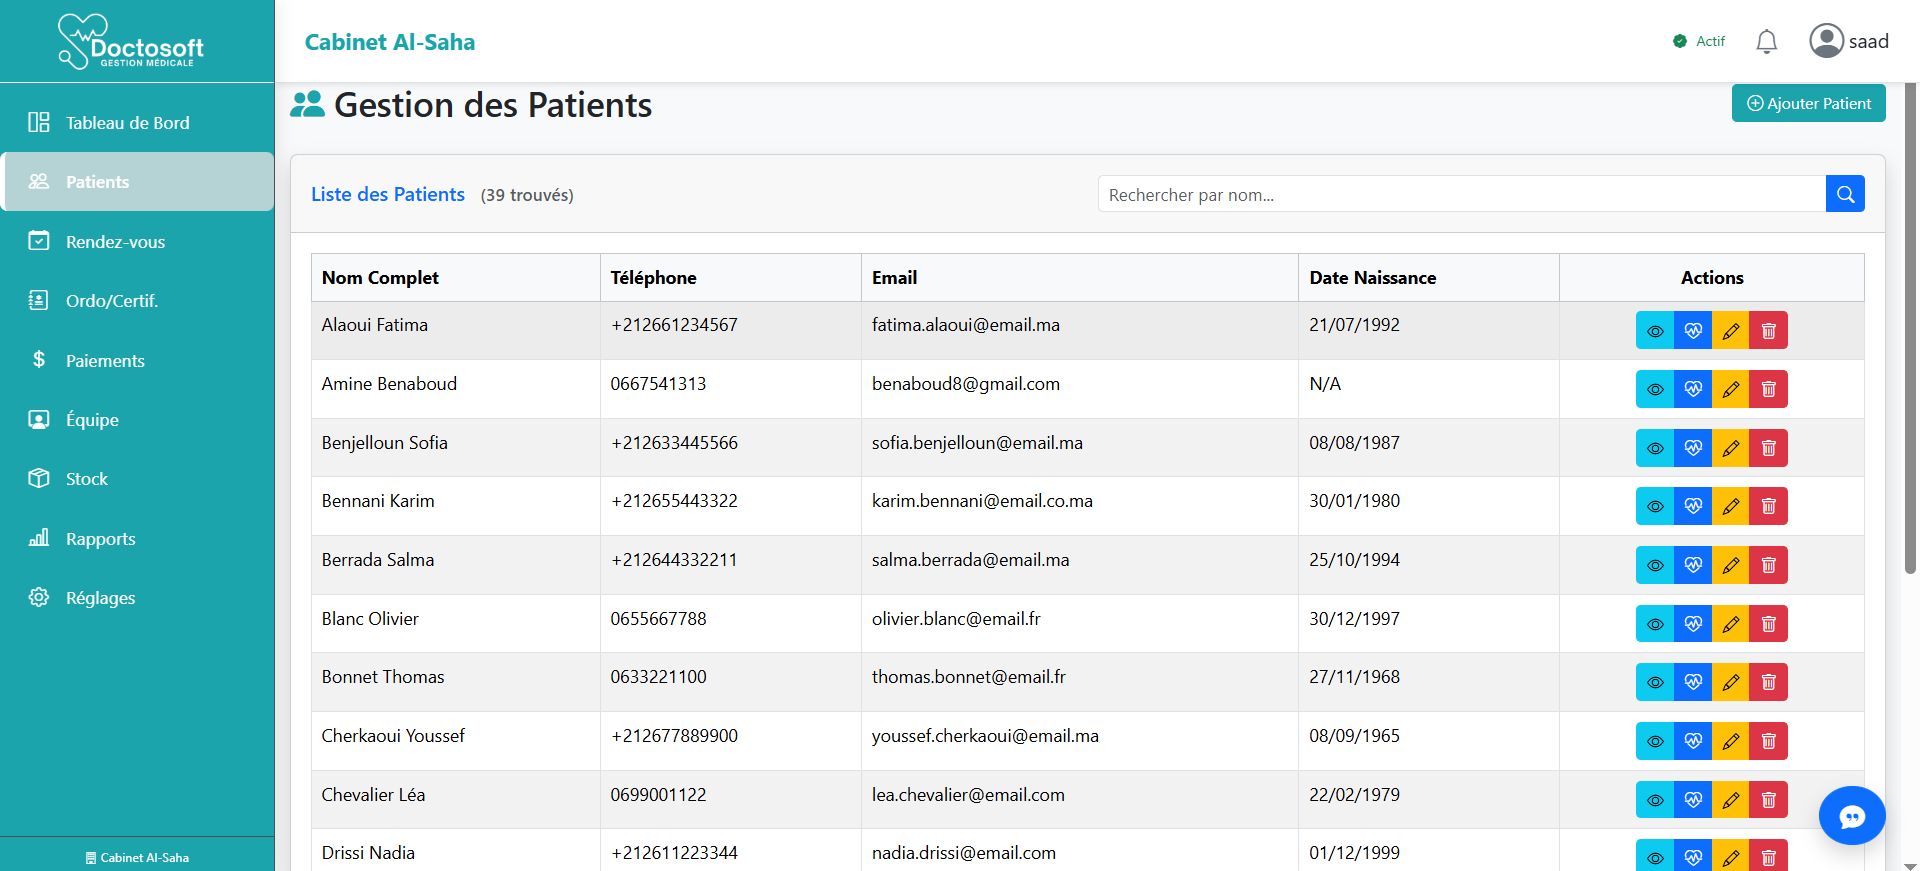This screenshot has height=871, width=1920.
Task: View Alaoui Fatima's details with eye icon
Action: [x=1655, y=331]
